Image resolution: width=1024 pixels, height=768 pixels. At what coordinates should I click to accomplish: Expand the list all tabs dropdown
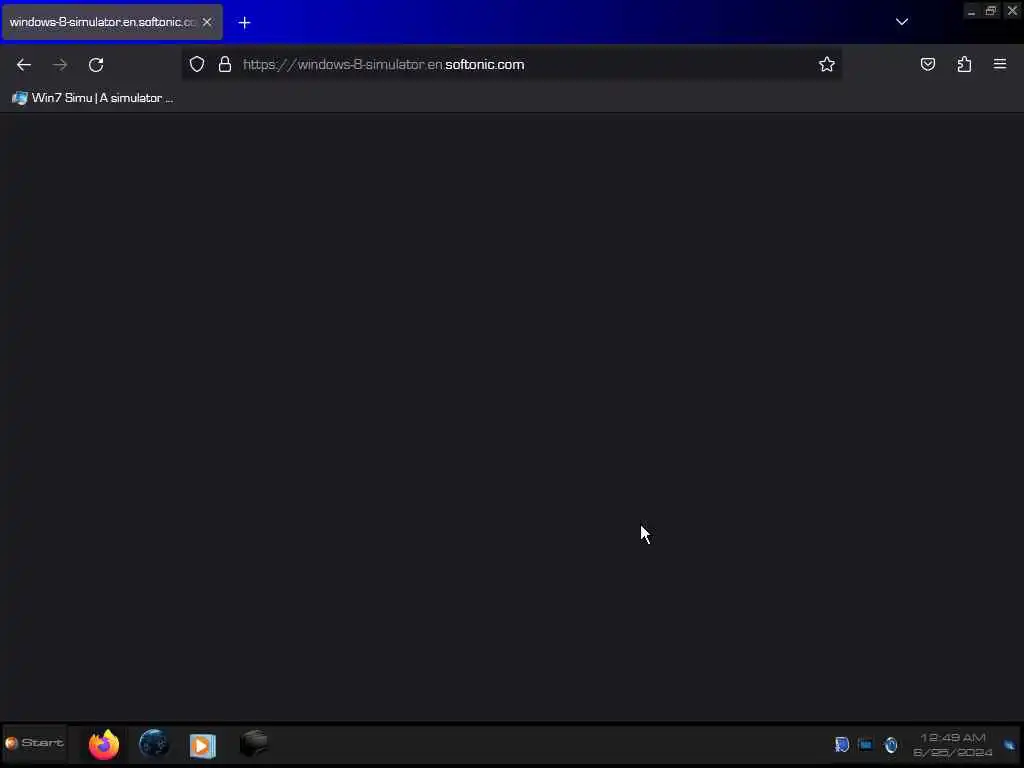(x=902, y=22)
